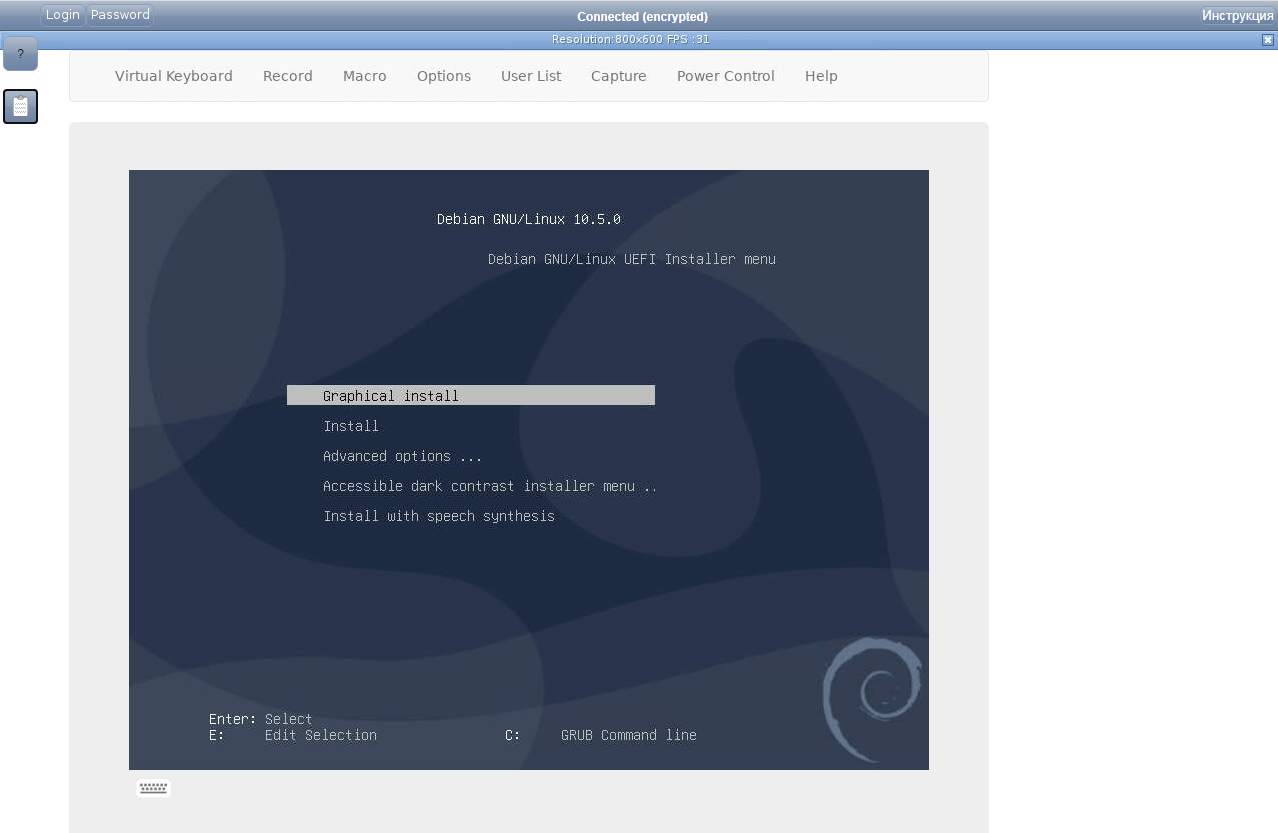Open the Инструкция link
Image resolution: width=1278 pixels, height=833 pixels.
(x=1238, y=16)
